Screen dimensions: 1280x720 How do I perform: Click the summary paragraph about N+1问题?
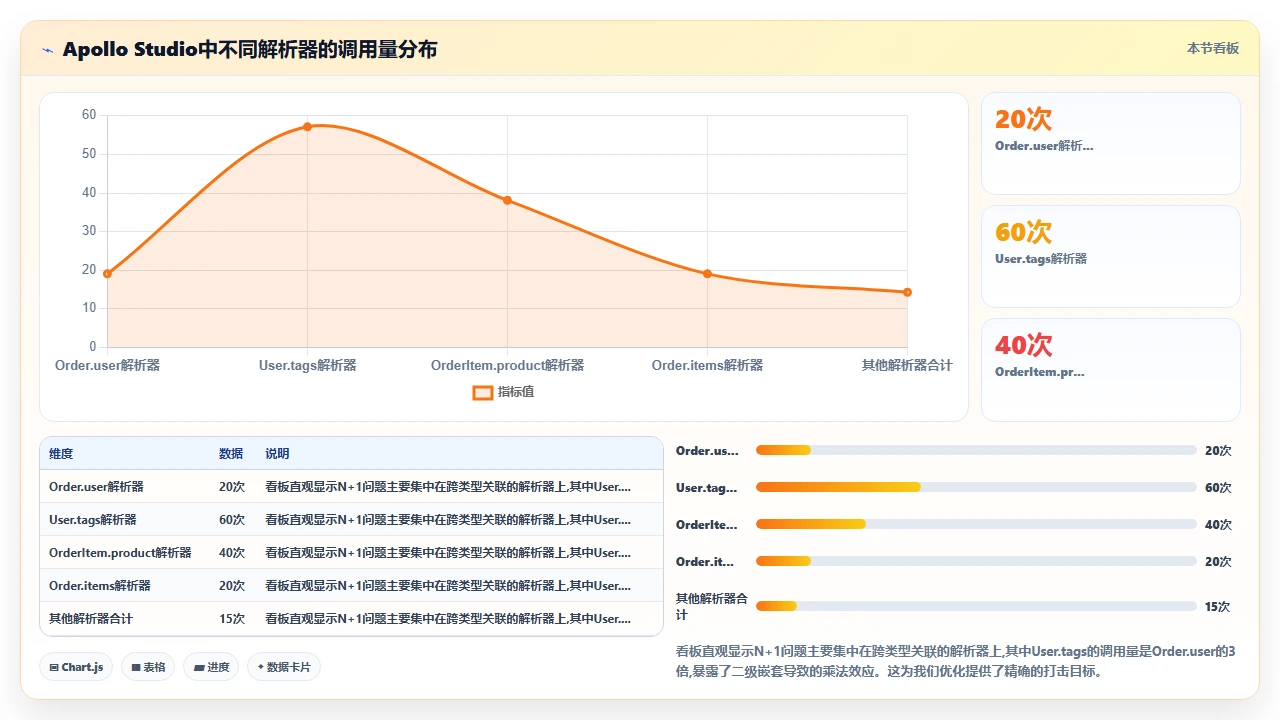(x=956, y=662)
